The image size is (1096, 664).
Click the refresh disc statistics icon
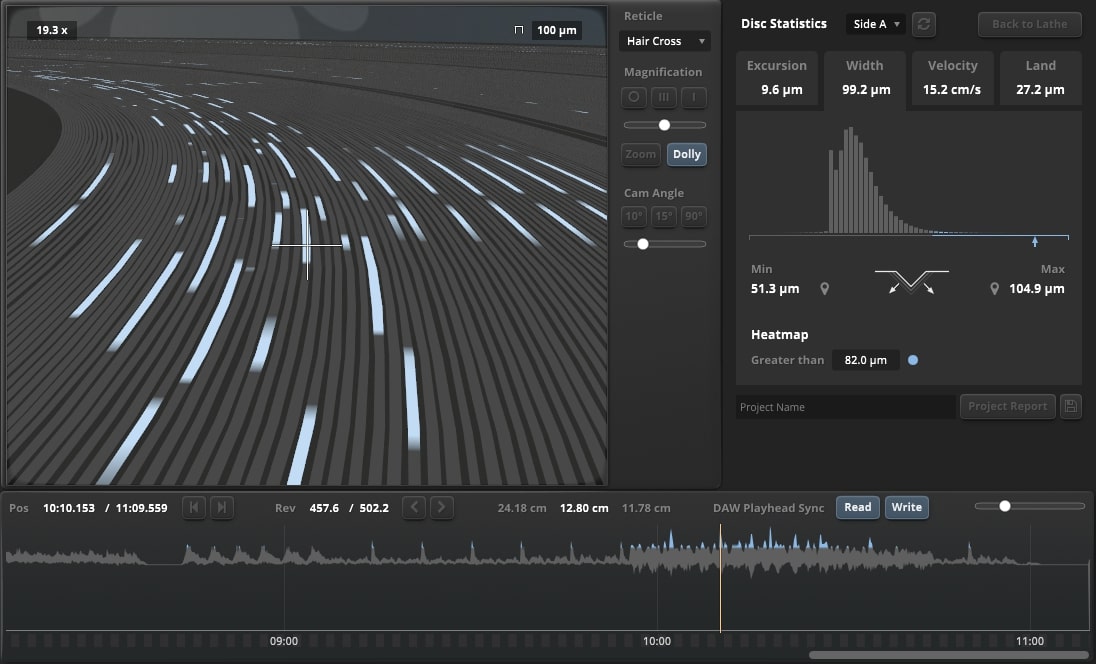924,24
